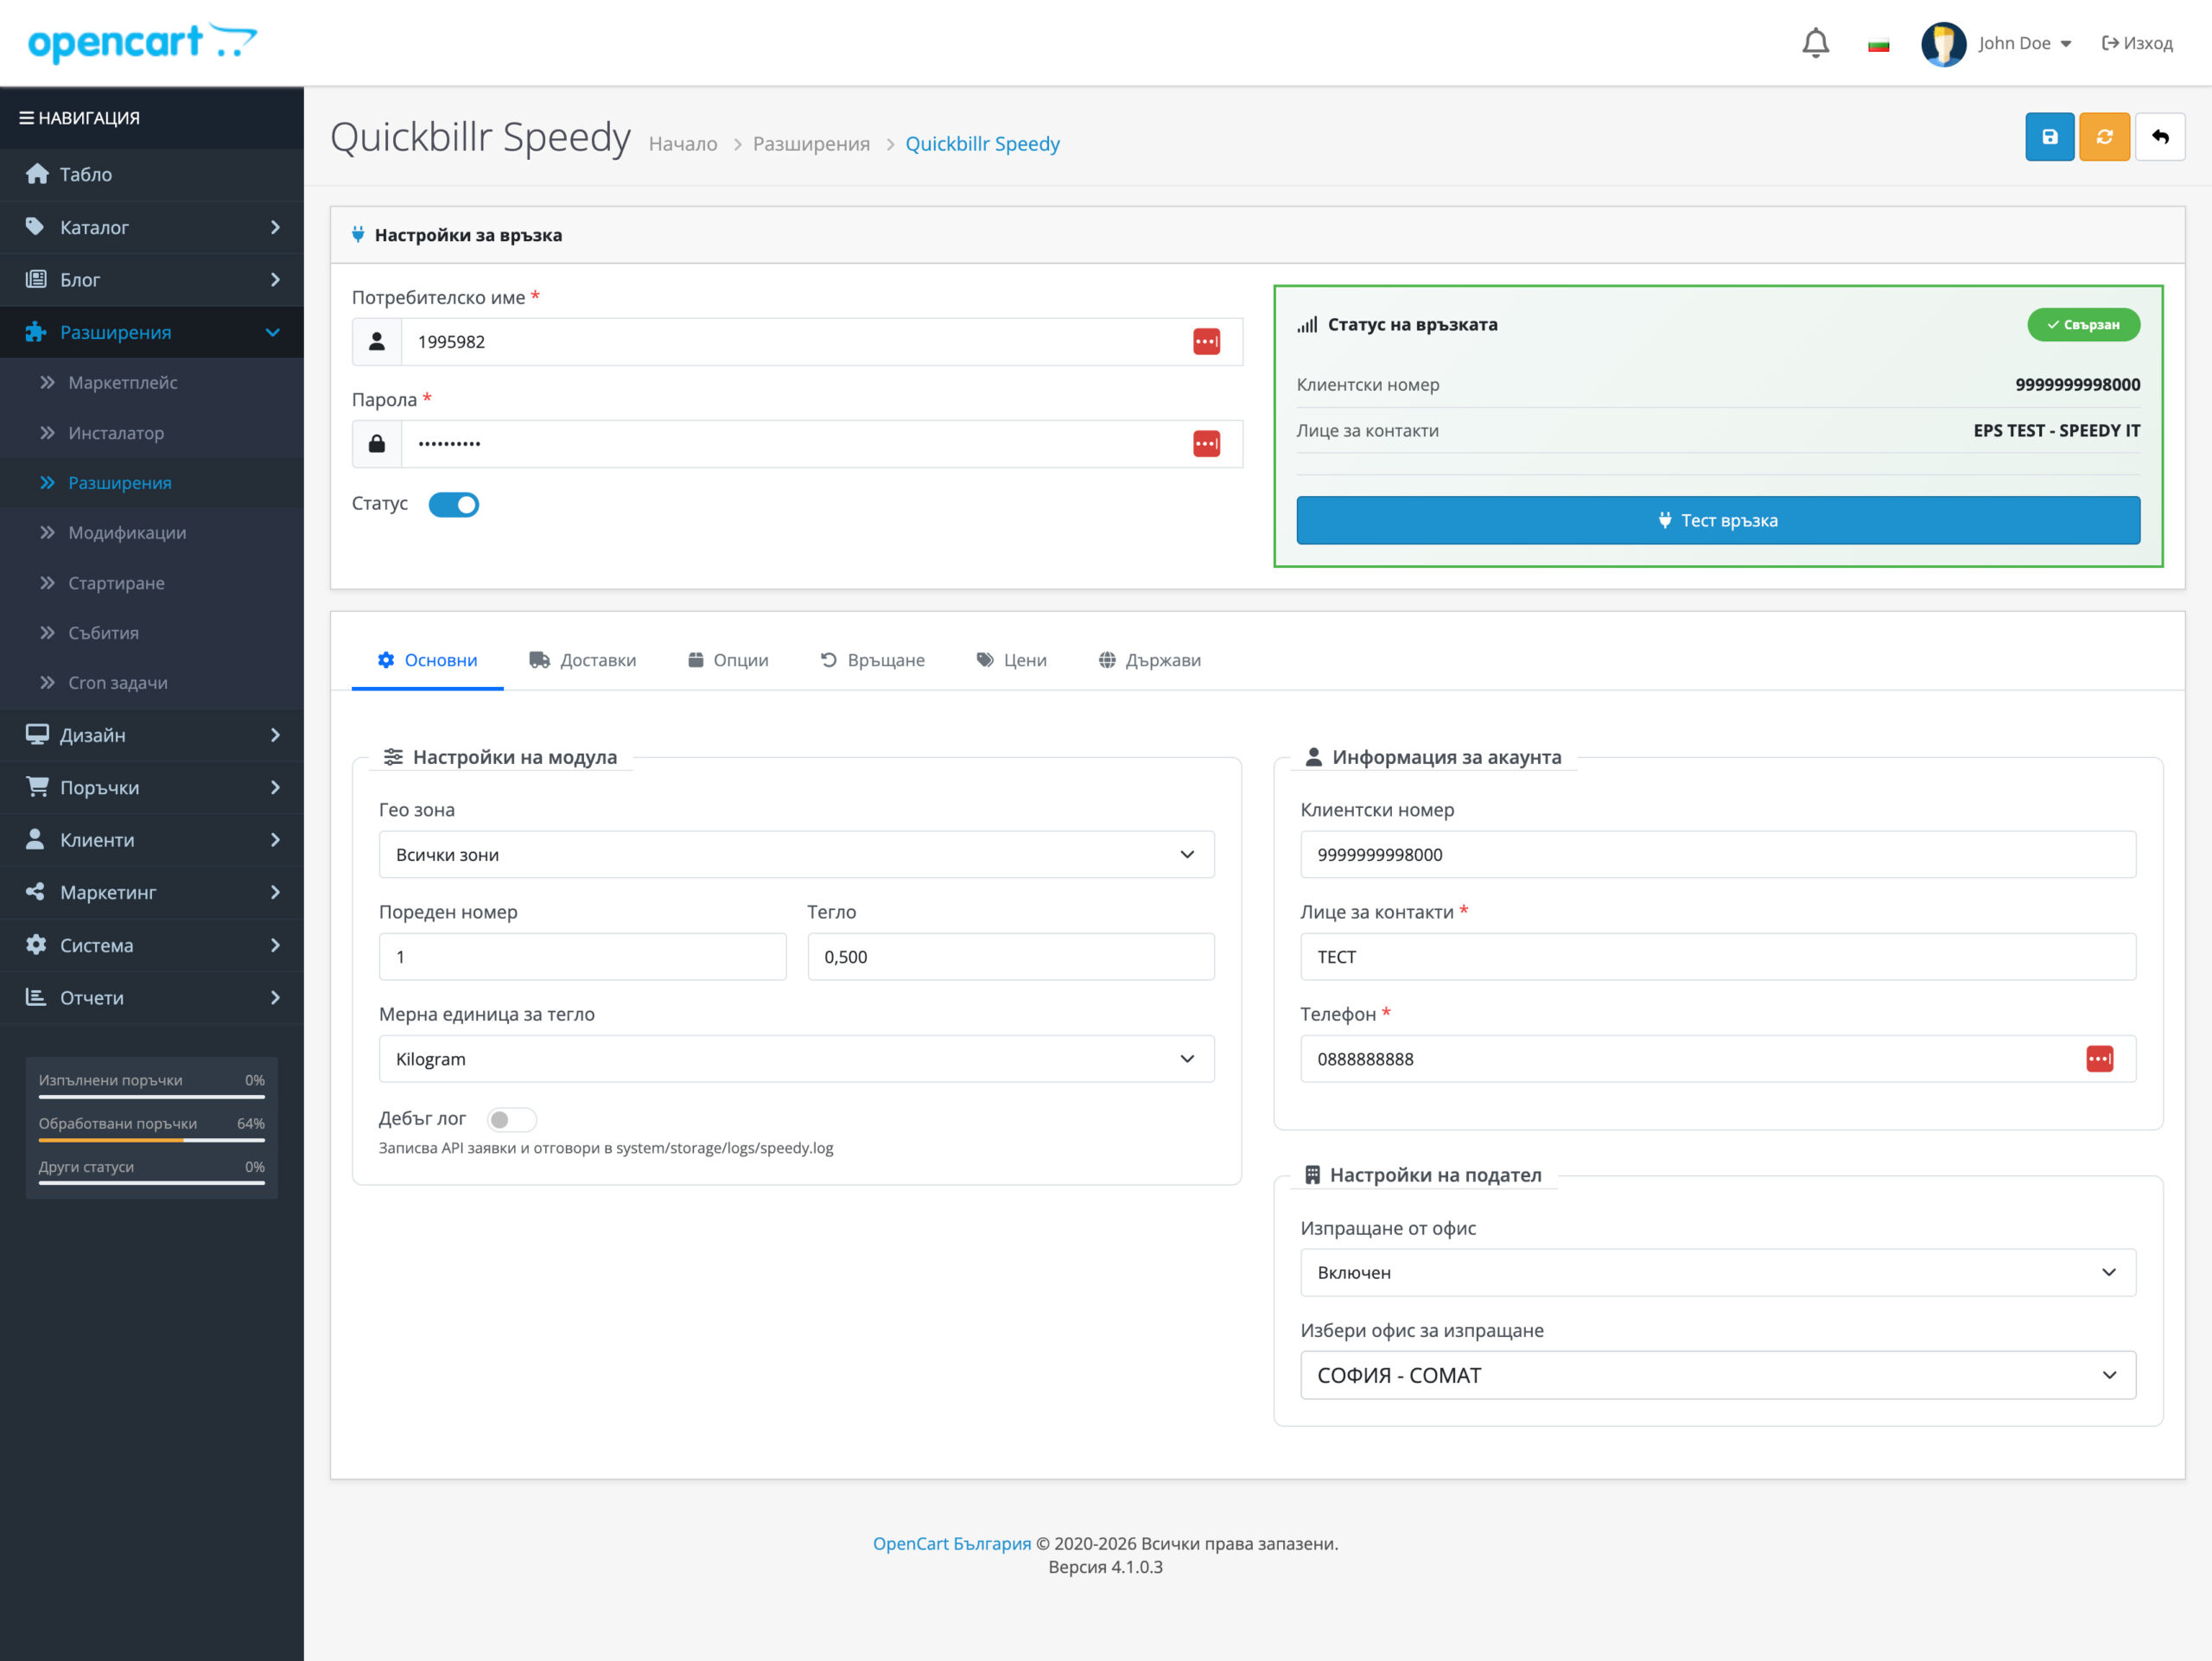Screen dimensions: 2212x1661
Task: Toggle the НАВИГАЦИЯ hamburger menu
Action: [27, 118]
